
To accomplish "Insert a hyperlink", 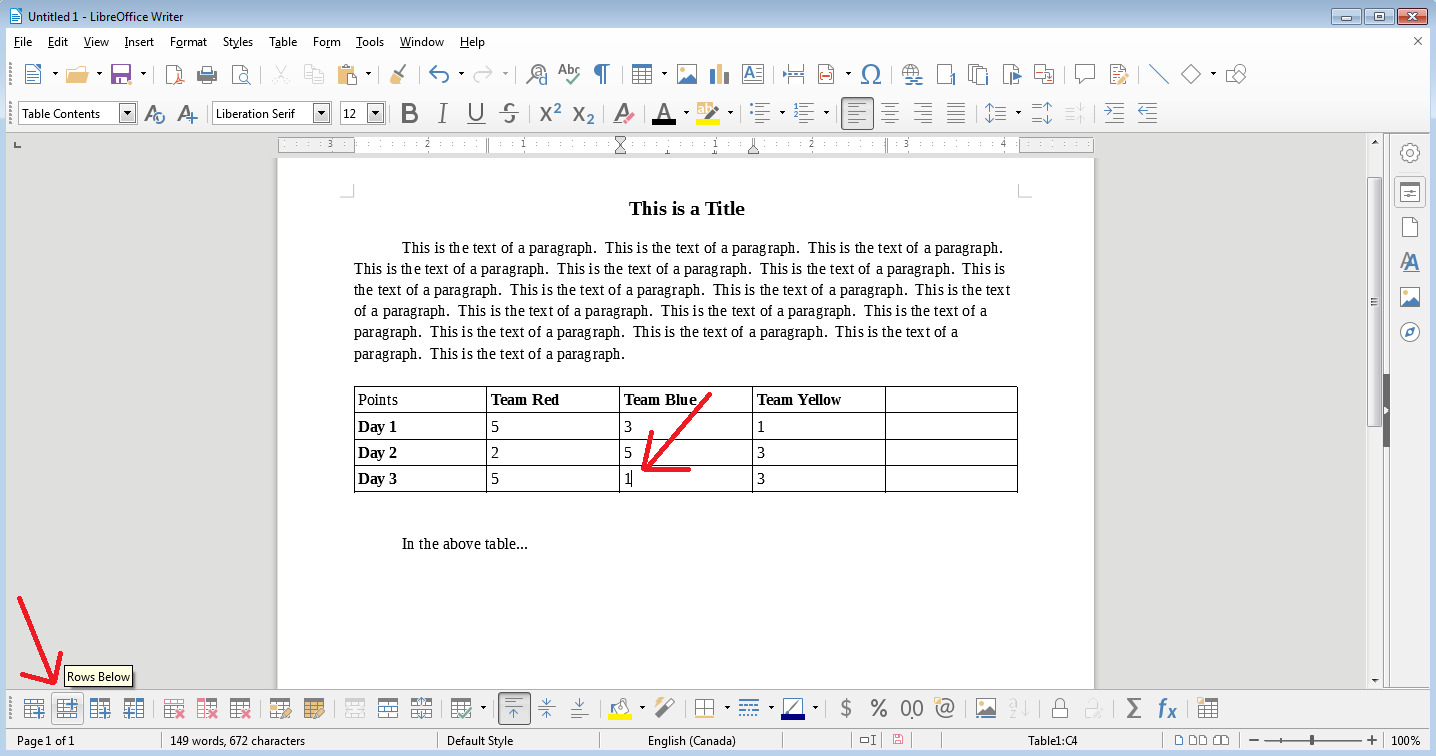I will [912, 74].
